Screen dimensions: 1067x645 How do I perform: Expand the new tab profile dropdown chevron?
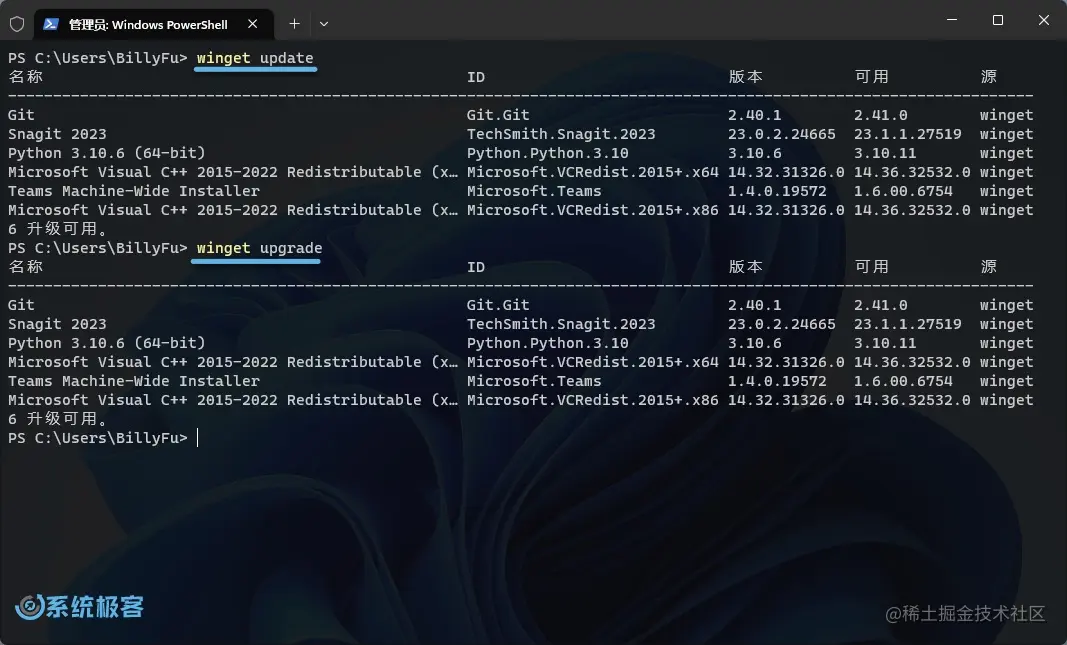point(324,24)
